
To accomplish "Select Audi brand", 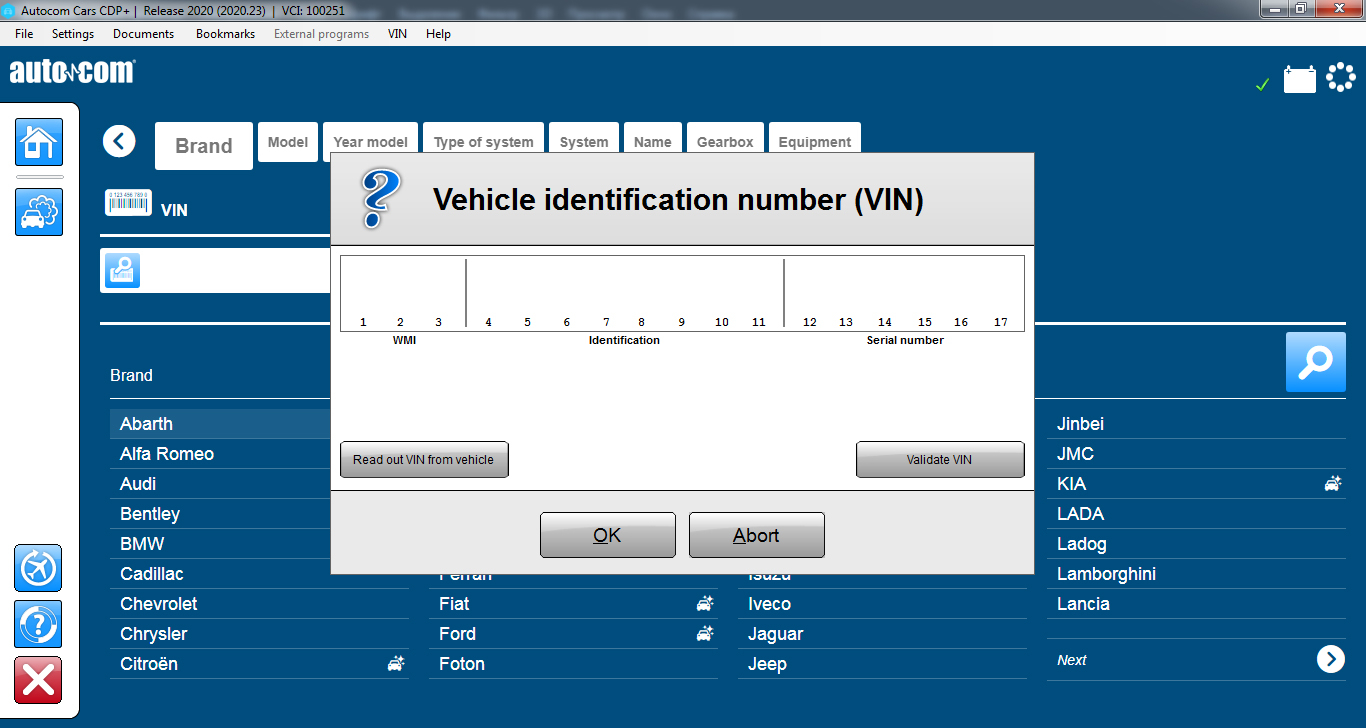I will click(x=220, y=484).
